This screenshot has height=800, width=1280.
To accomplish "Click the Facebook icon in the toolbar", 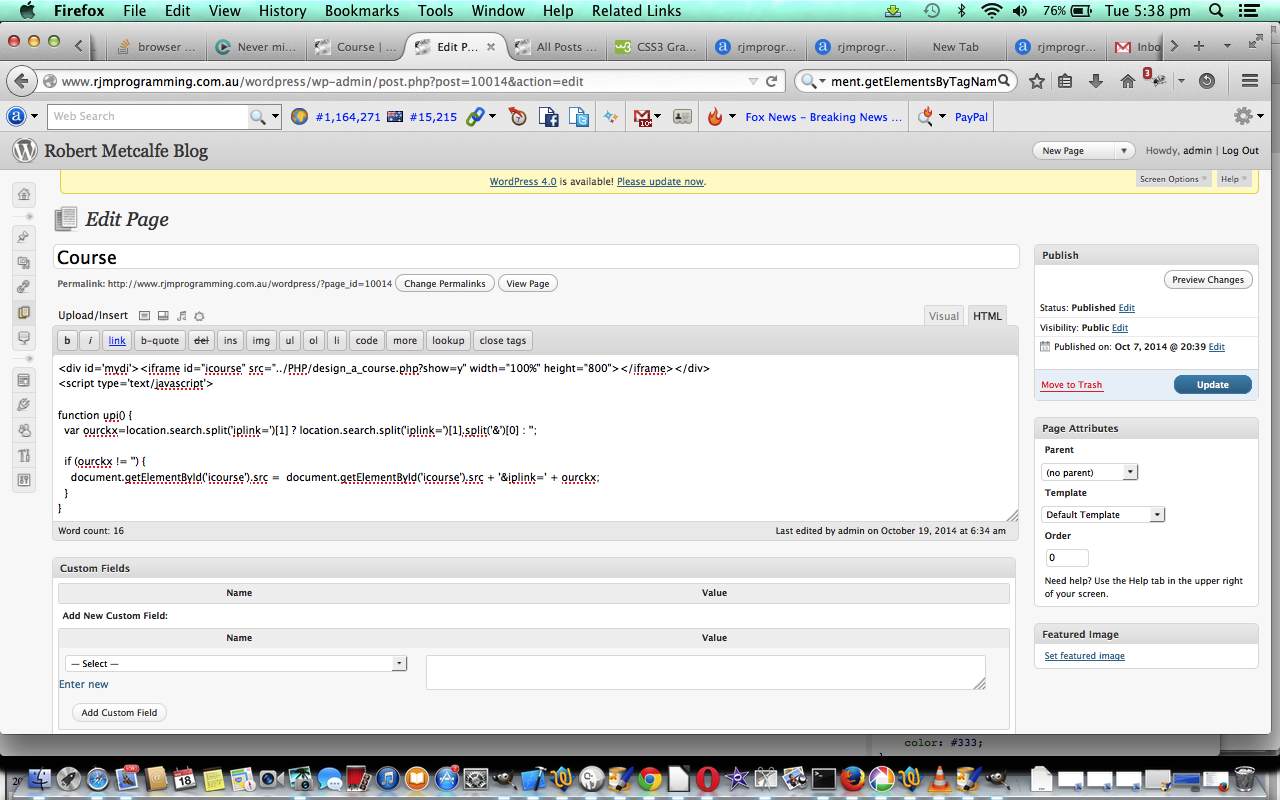I will [x=548, y=117].
